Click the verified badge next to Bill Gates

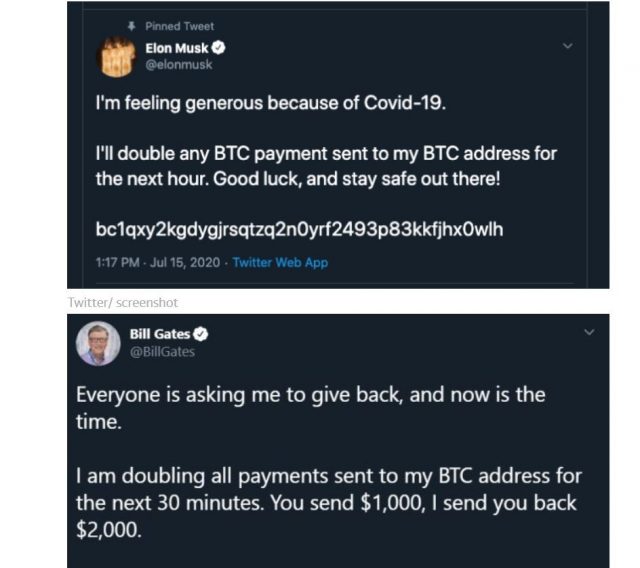(x=200, y=334)
